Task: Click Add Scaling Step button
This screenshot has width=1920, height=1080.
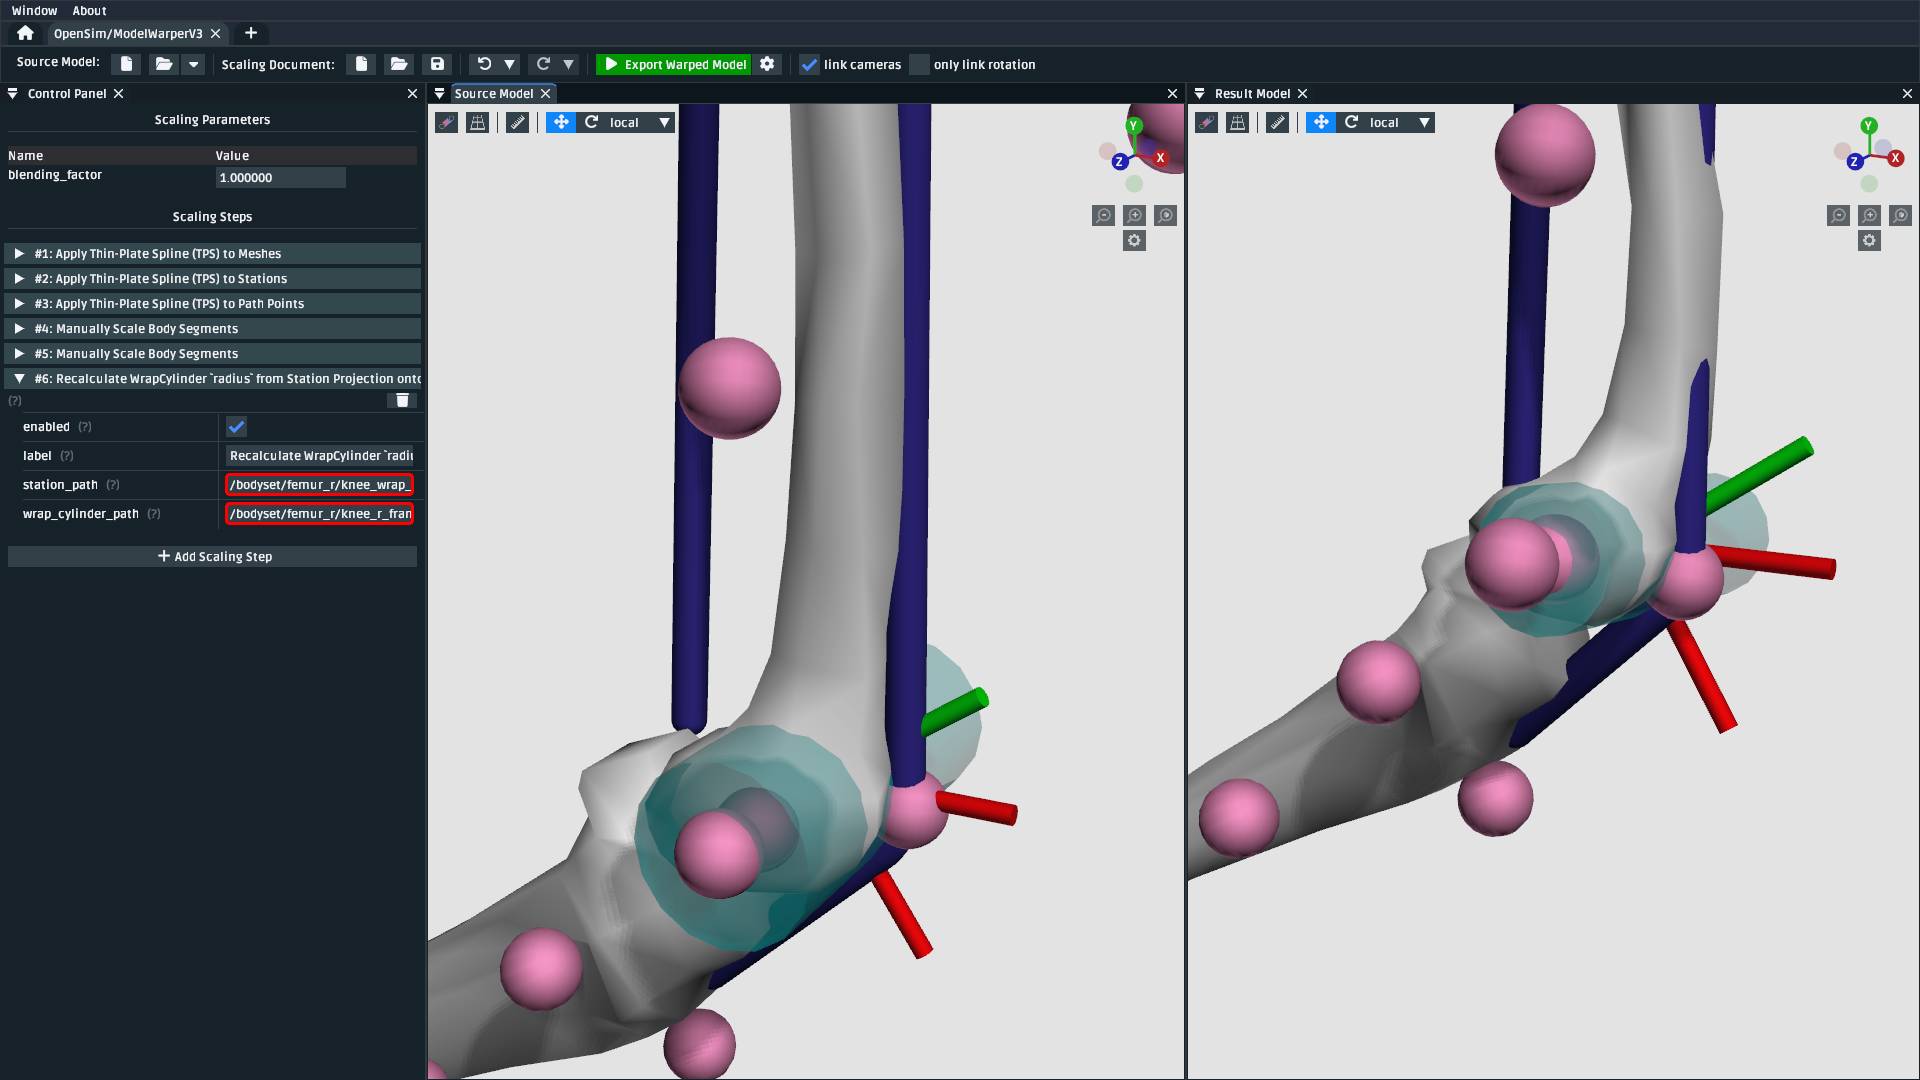Action: [213, 556]
